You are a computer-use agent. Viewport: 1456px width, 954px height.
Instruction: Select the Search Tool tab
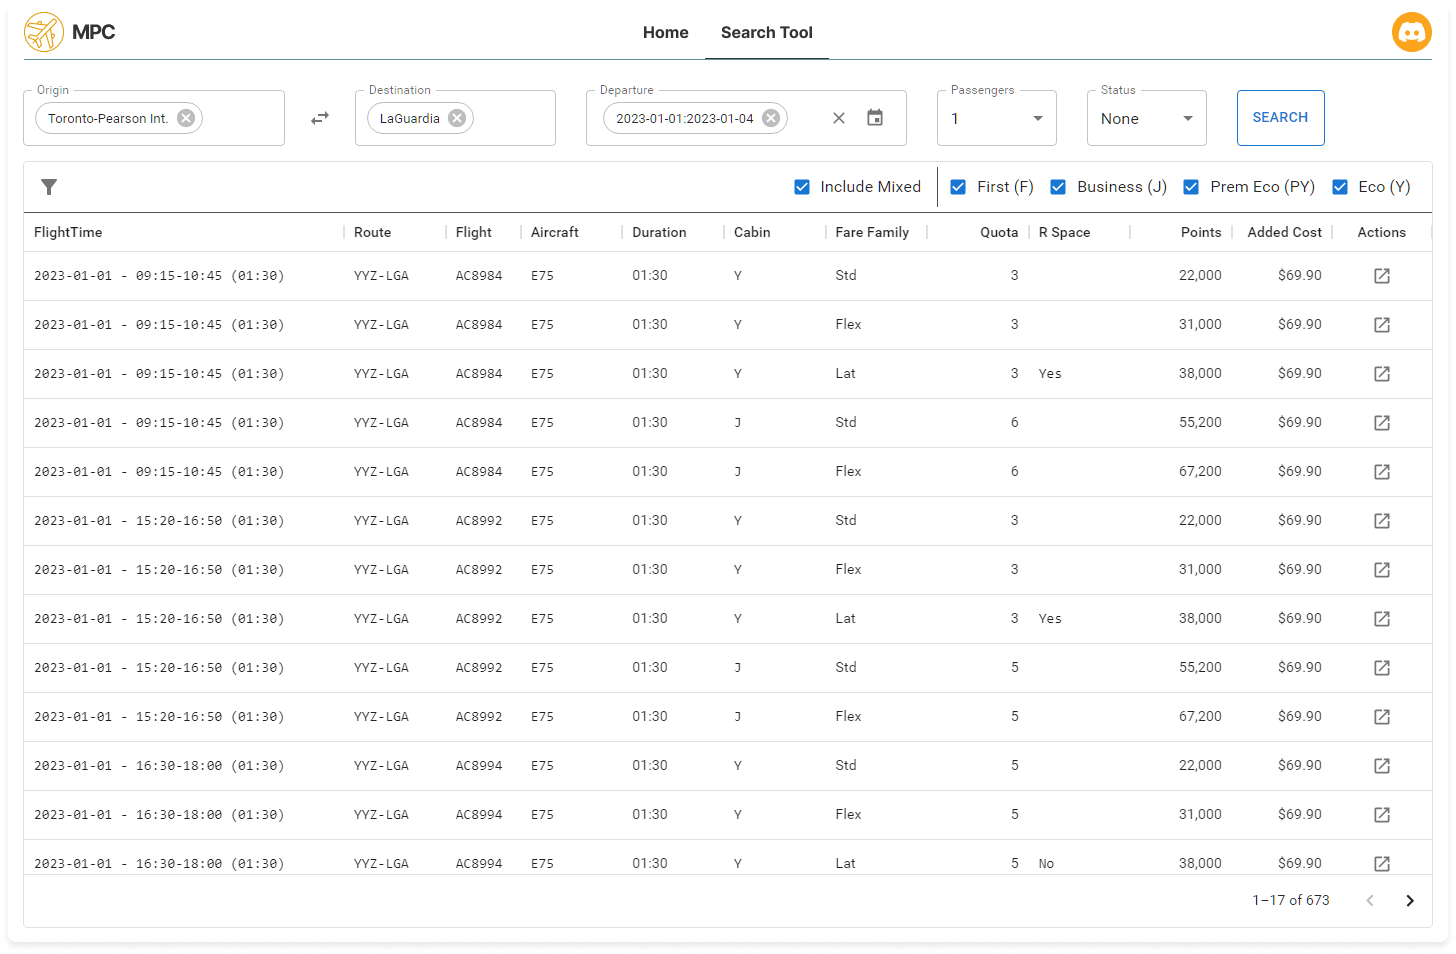[767, 32]
